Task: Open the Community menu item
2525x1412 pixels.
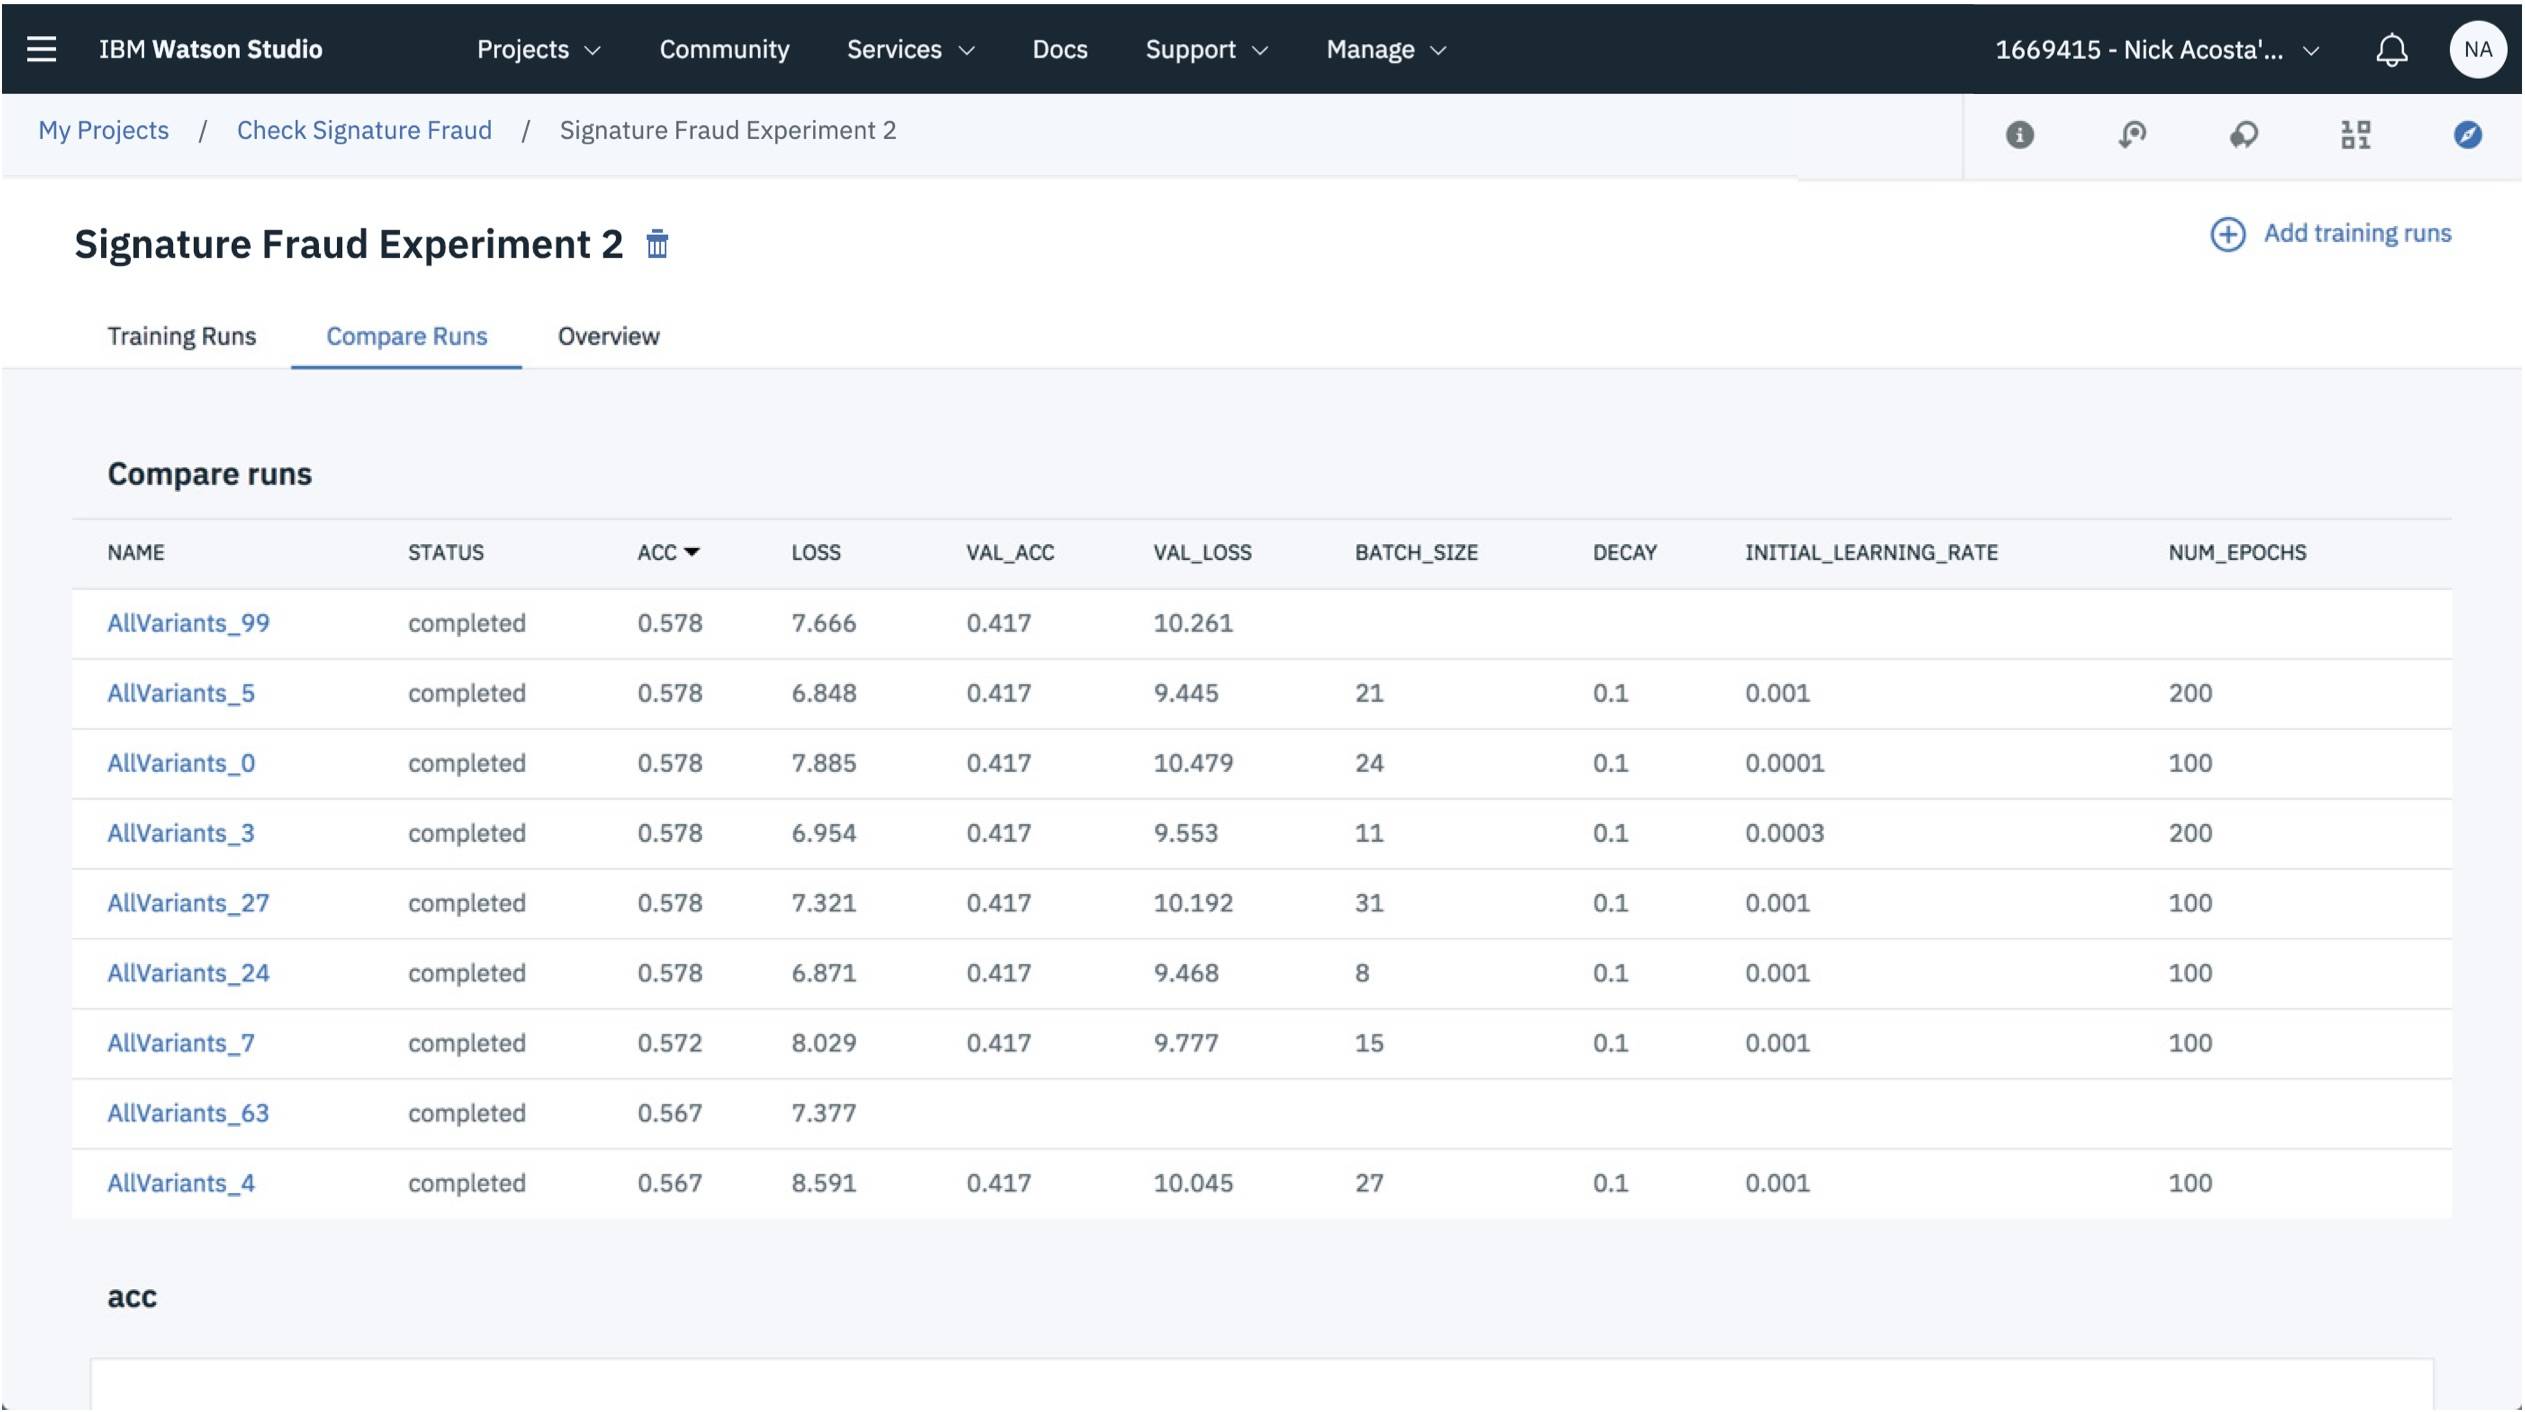Action: (x=724, y=49)
